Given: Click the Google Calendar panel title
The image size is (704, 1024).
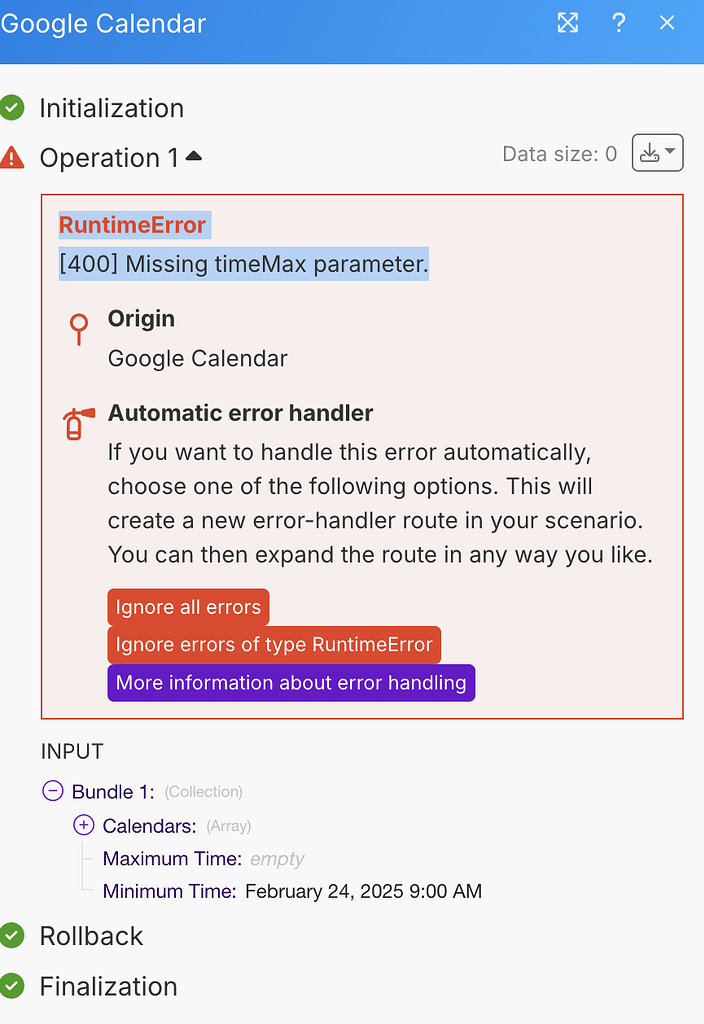Looking at the screenshot, I should pos(103,22).
